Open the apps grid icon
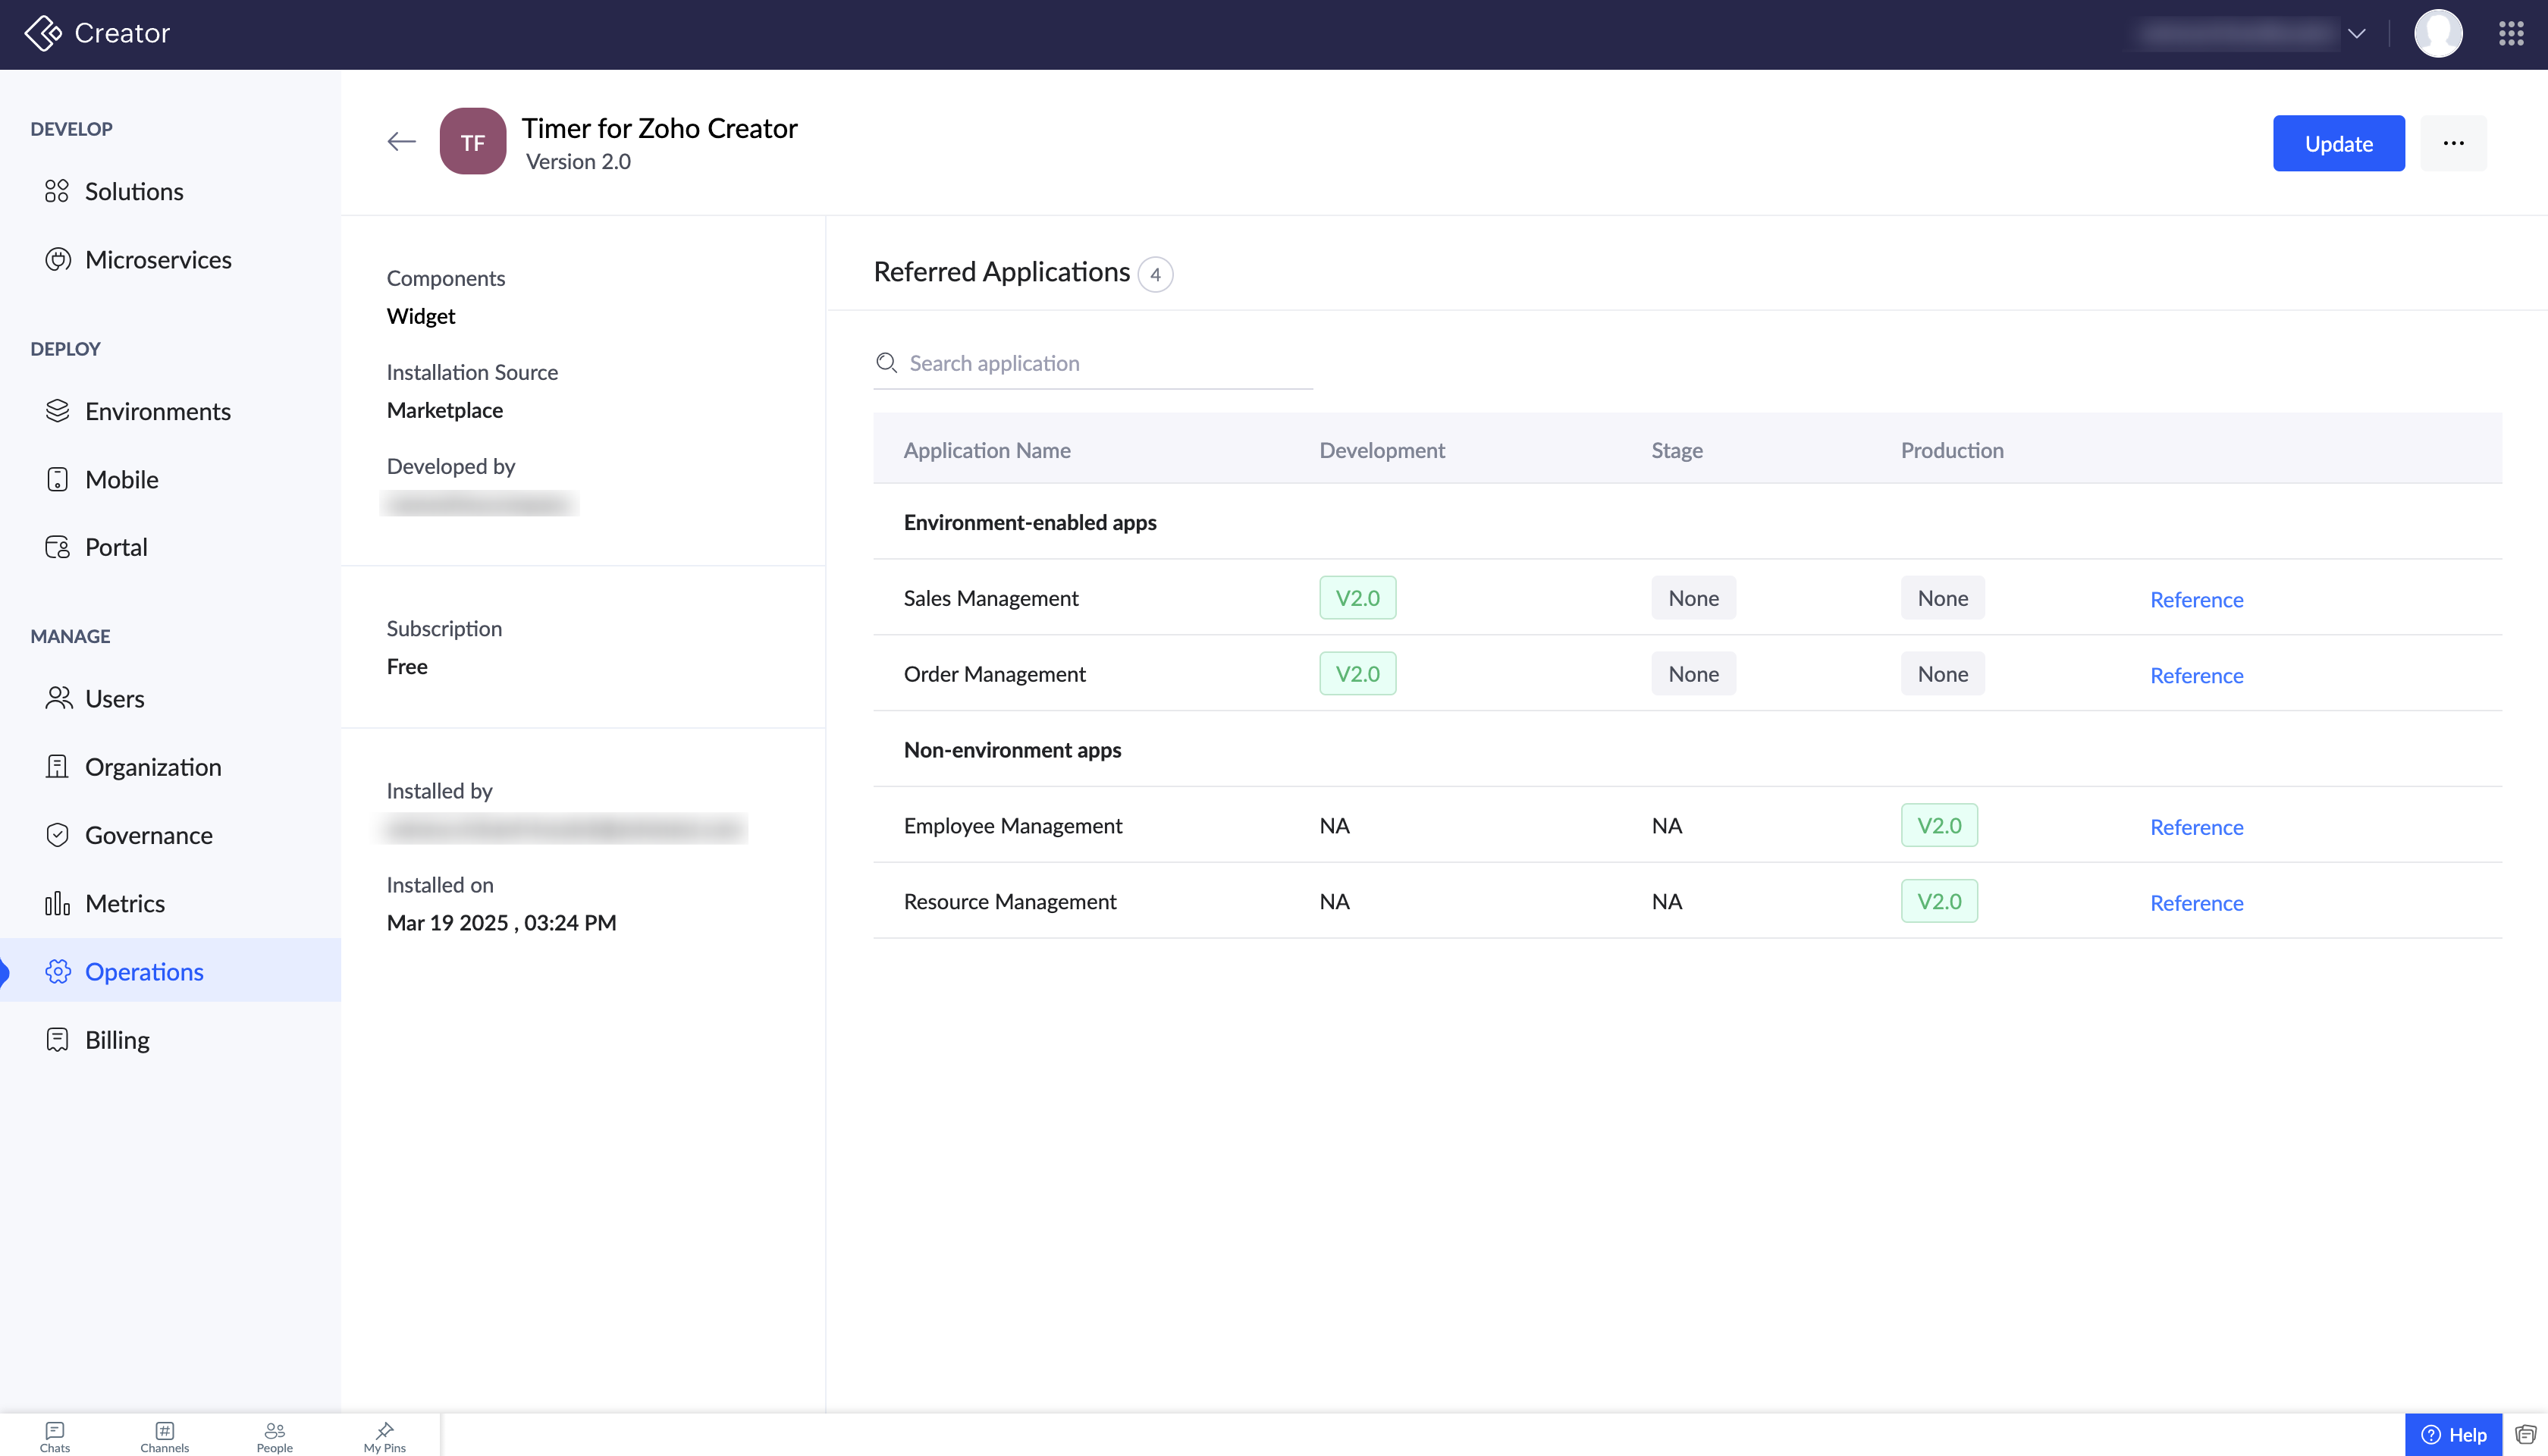 (2510, 34)
